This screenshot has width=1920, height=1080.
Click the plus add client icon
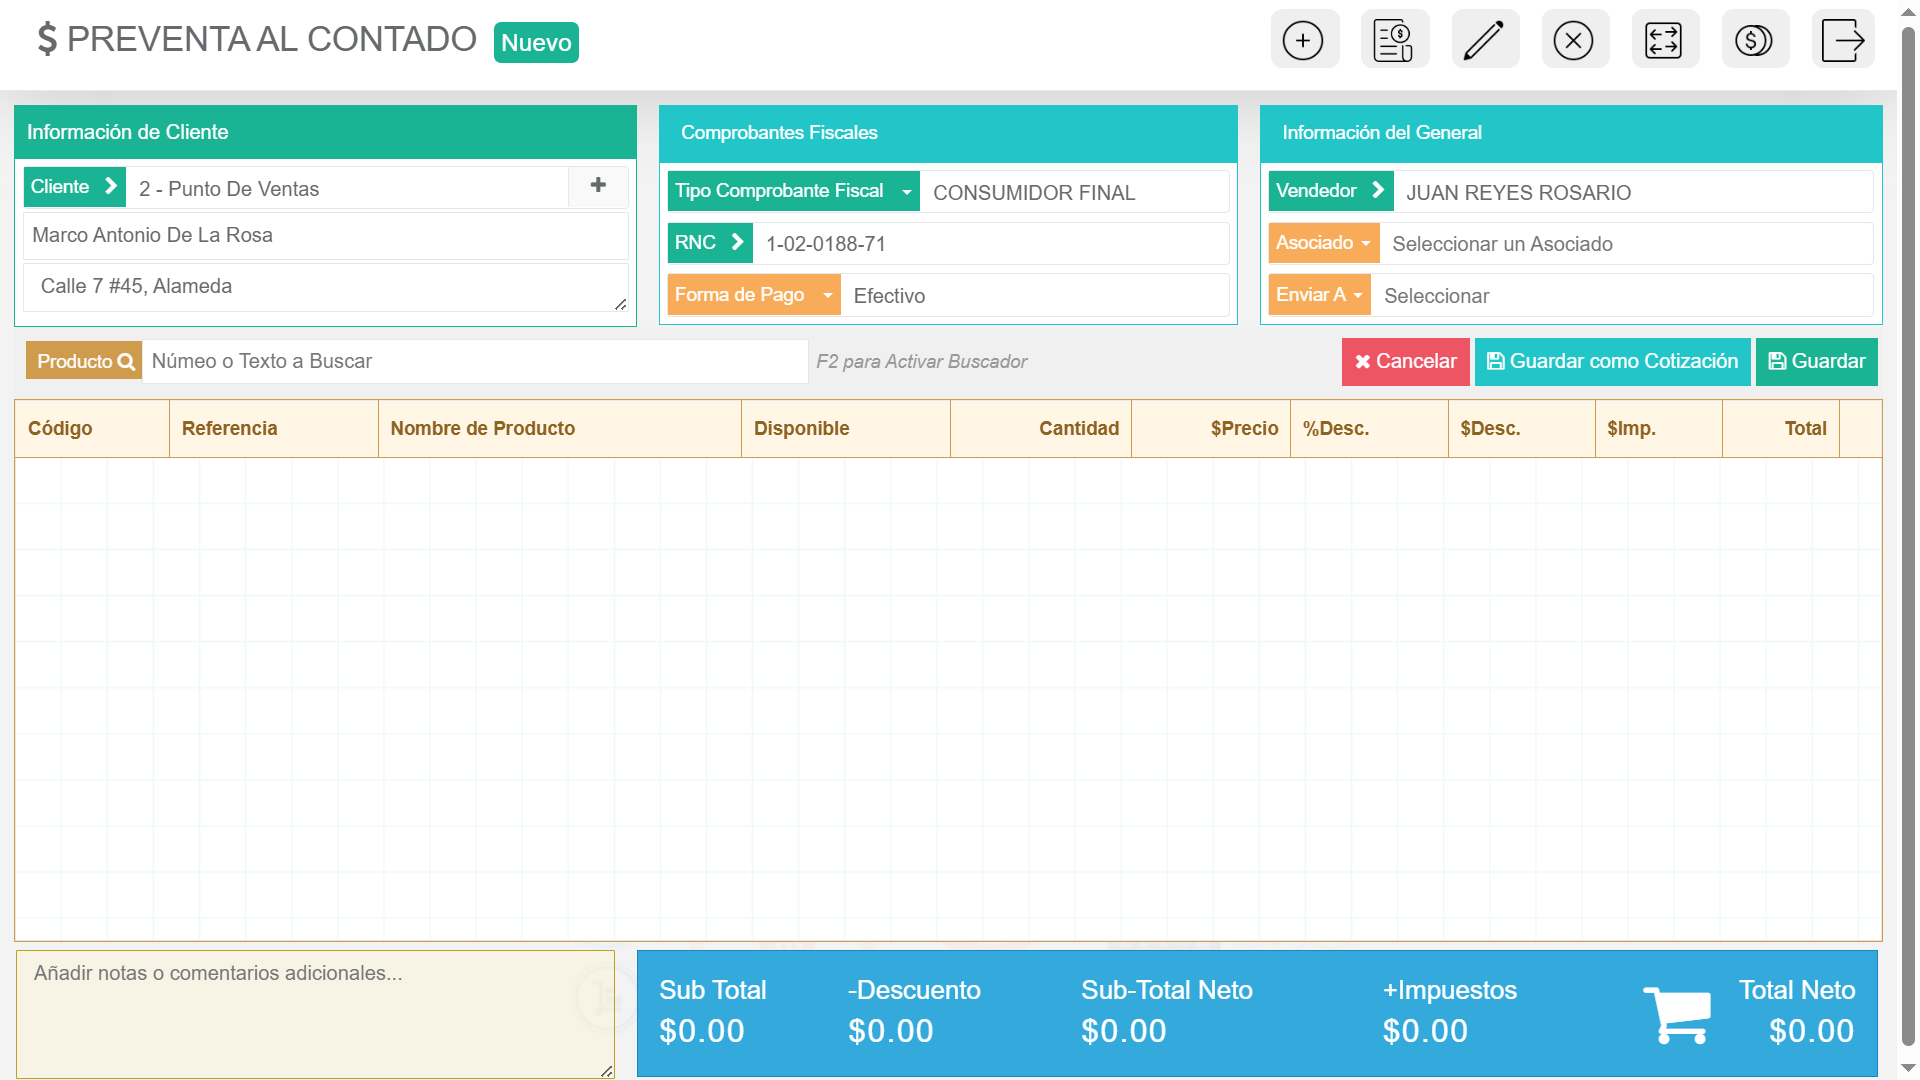click(x=598, y=186)
